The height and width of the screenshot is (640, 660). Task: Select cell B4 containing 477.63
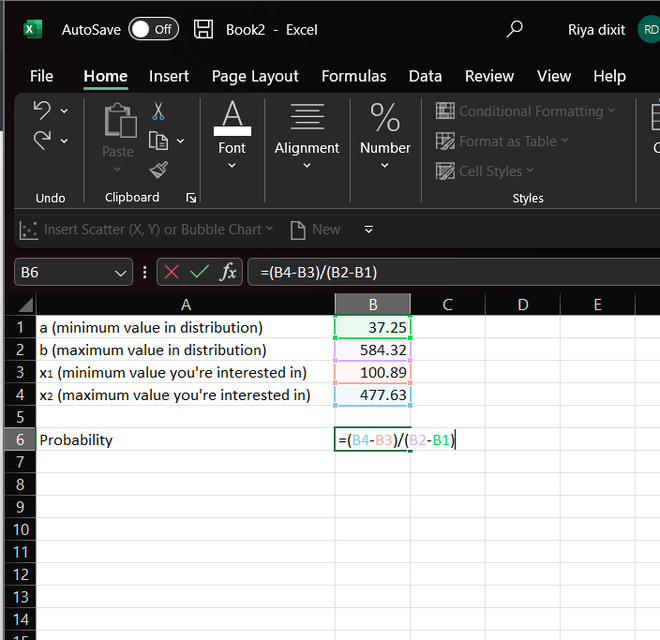click(x=372, y=395)
